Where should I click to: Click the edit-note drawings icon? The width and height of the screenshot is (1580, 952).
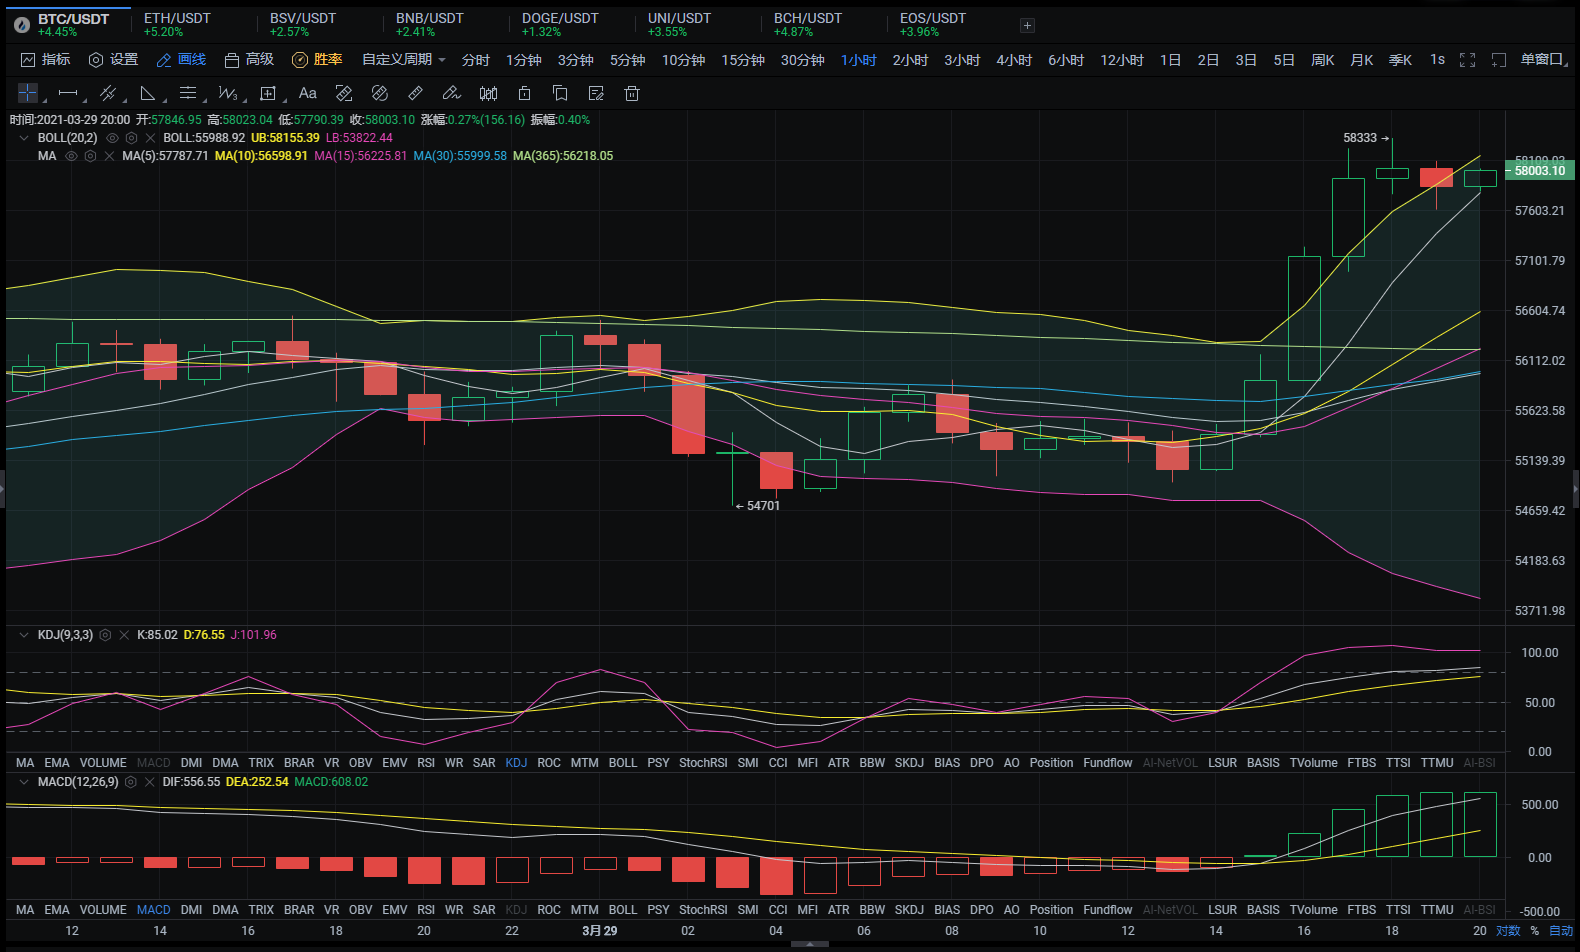[x=596, y=93]
